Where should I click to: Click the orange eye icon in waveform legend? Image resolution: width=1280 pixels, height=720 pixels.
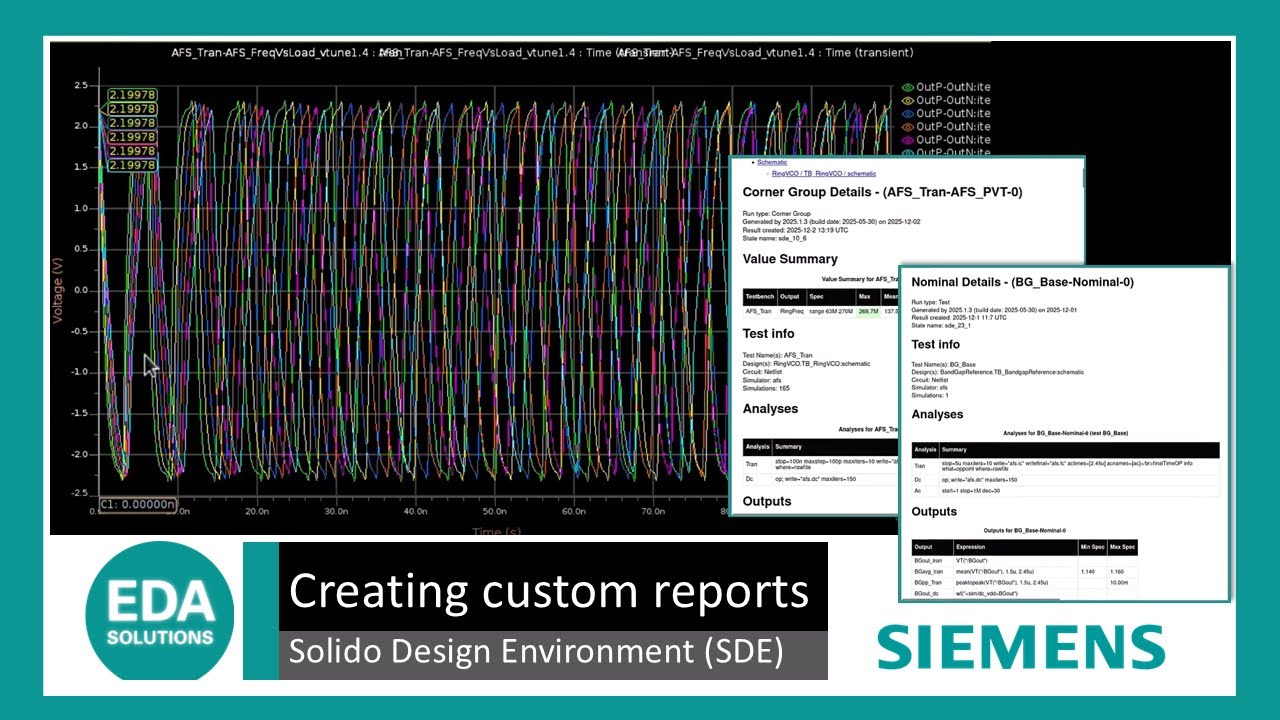point(908,127)
